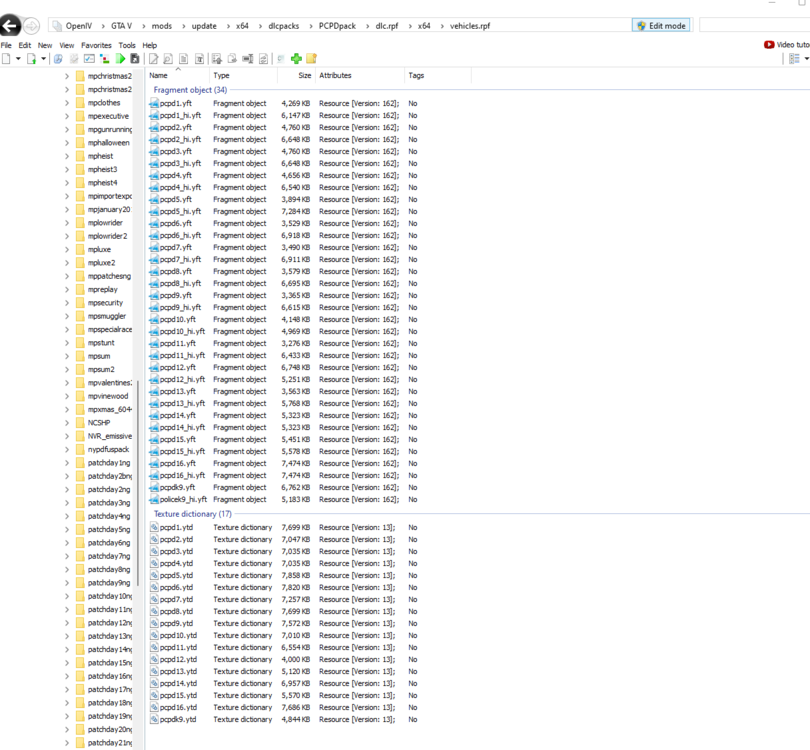The image size is (810, 750).
Task: Open the Tools menu
Action: tap(127, 44)
